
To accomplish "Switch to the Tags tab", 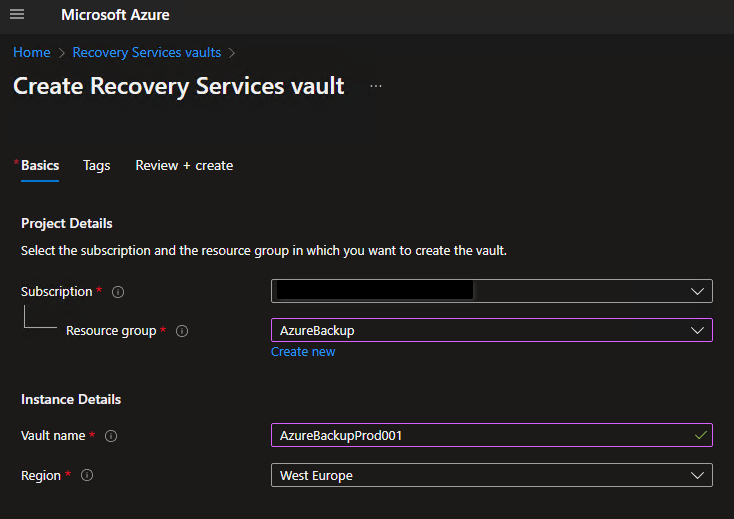I will click(96, 166).
